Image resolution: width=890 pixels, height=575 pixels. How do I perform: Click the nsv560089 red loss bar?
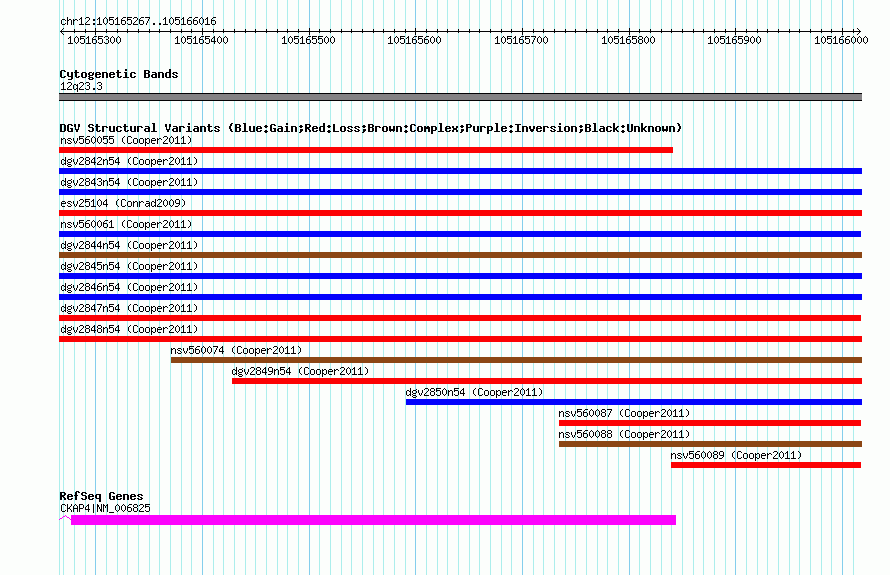point(766,465)
